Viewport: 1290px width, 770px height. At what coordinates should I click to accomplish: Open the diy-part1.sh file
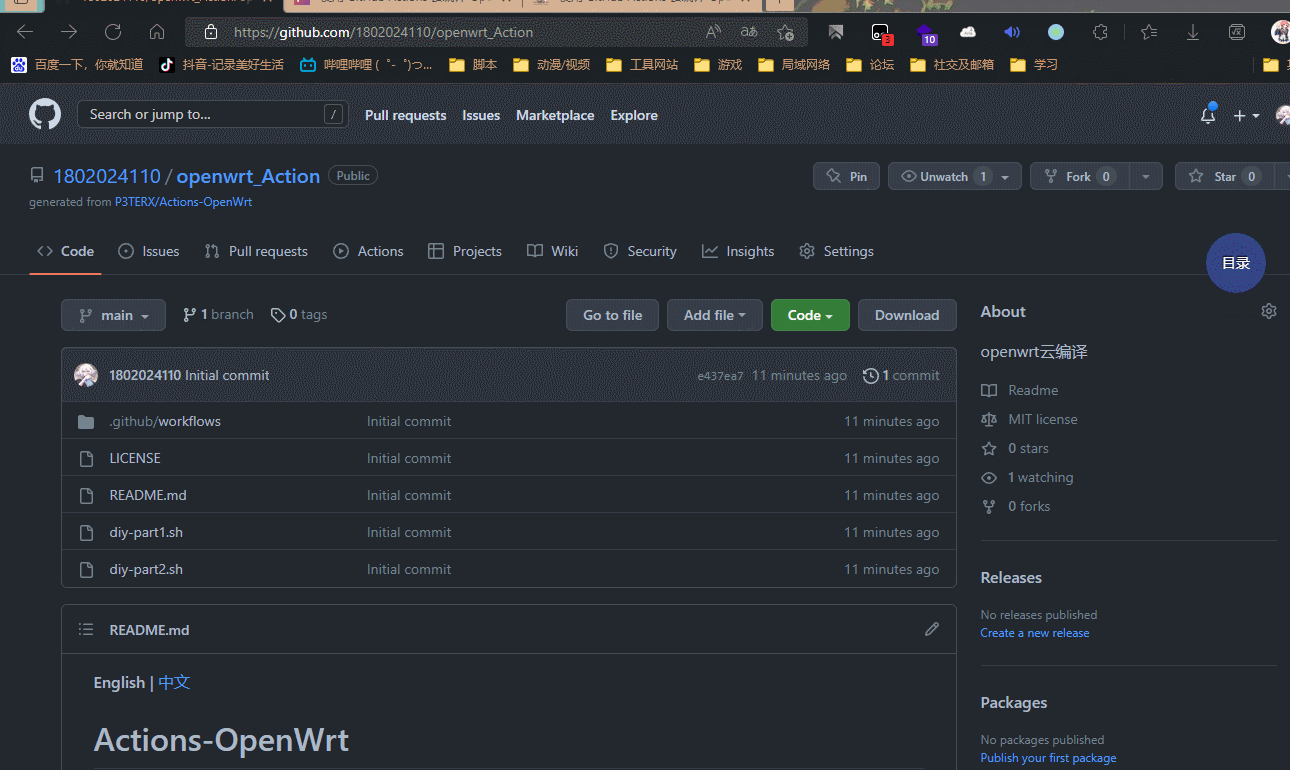[146, 532]
